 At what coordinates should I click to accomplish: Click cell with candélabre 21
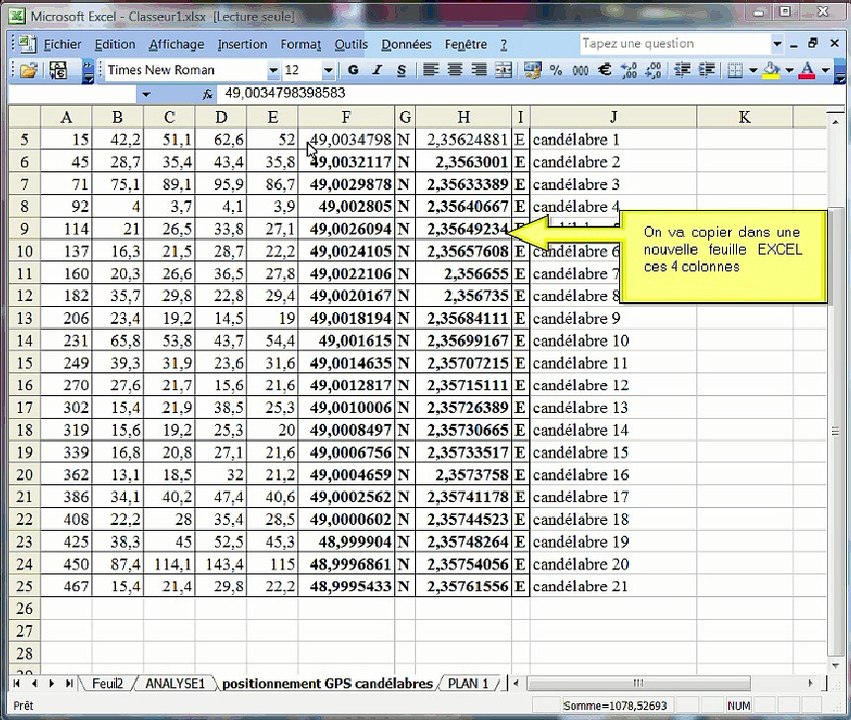[x=613, y=587]
